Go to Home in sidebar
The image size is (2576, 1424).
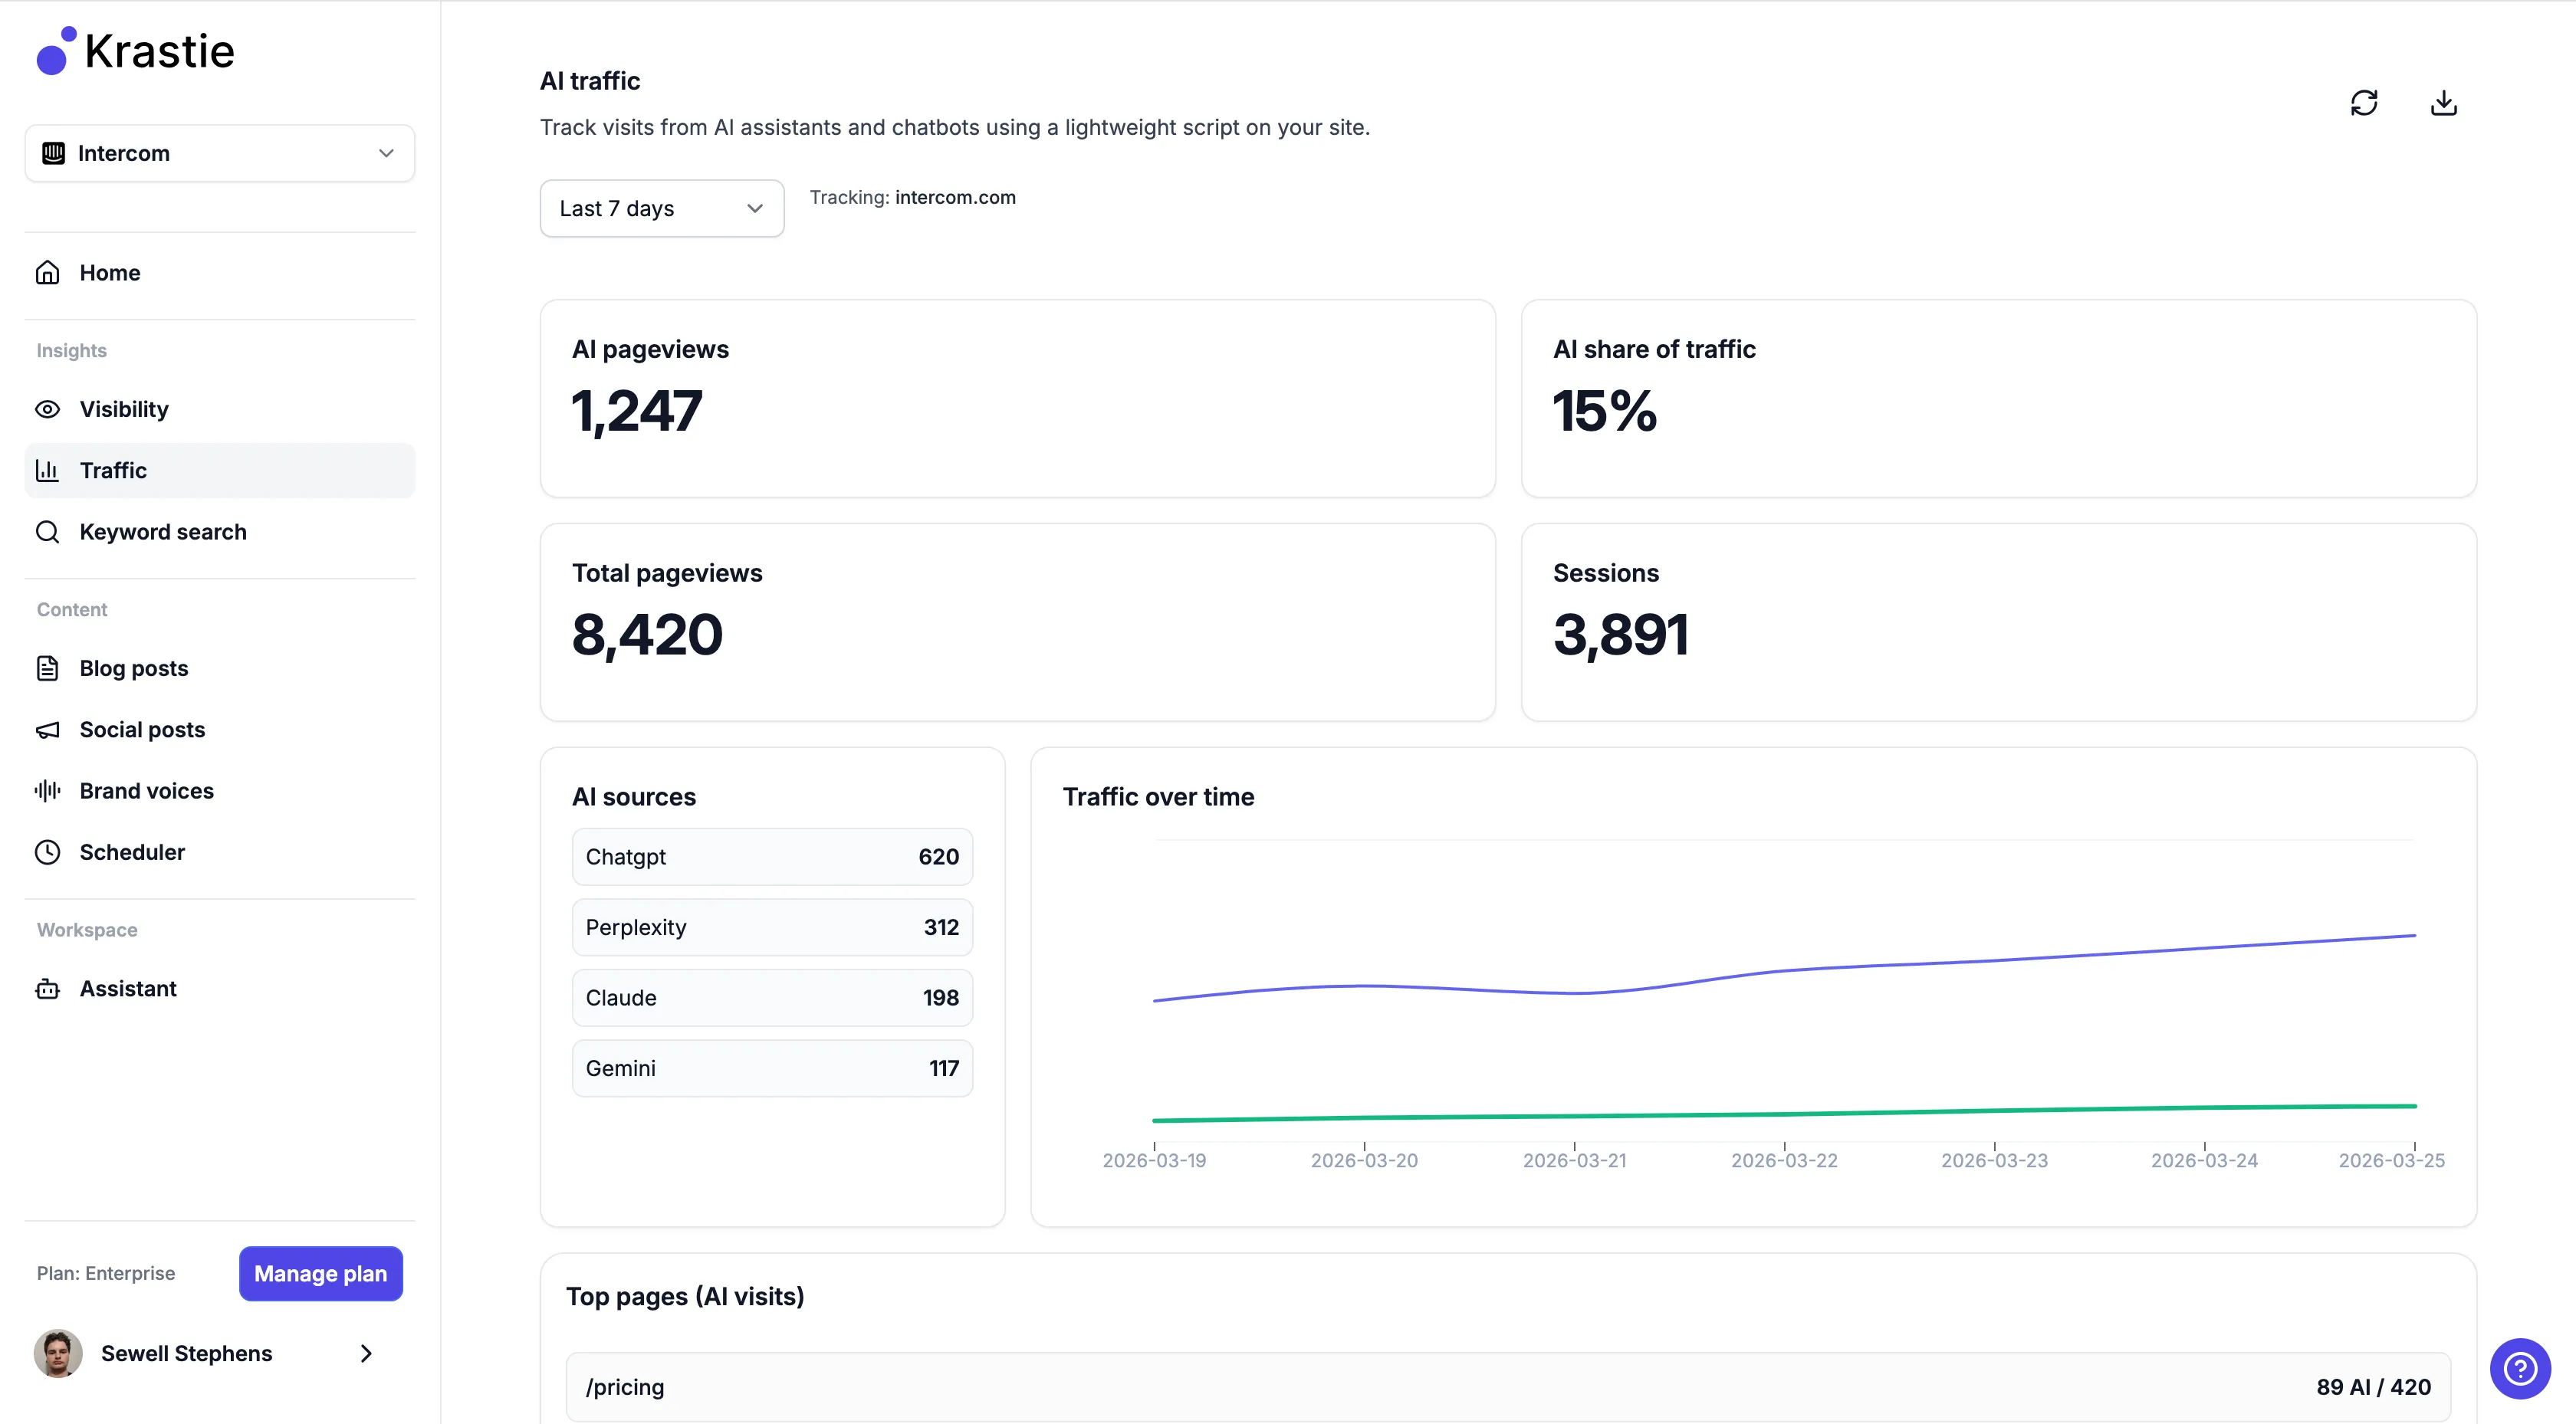220,273
